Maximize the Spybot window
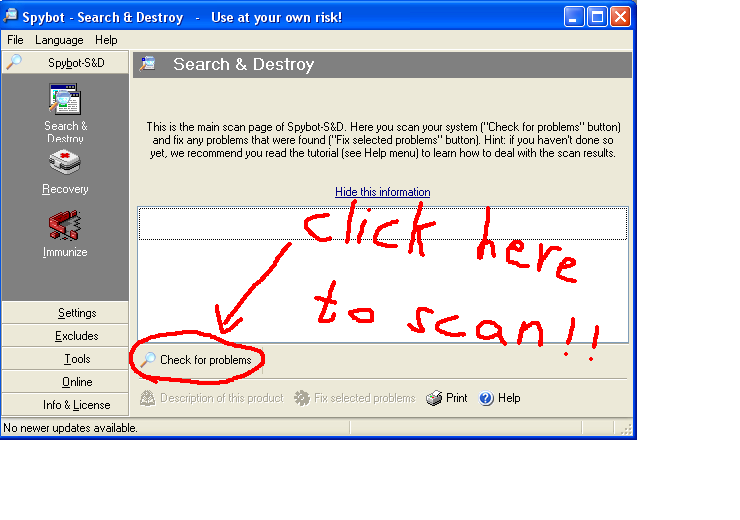Screen dimensions: 740x520 point(597,17)
